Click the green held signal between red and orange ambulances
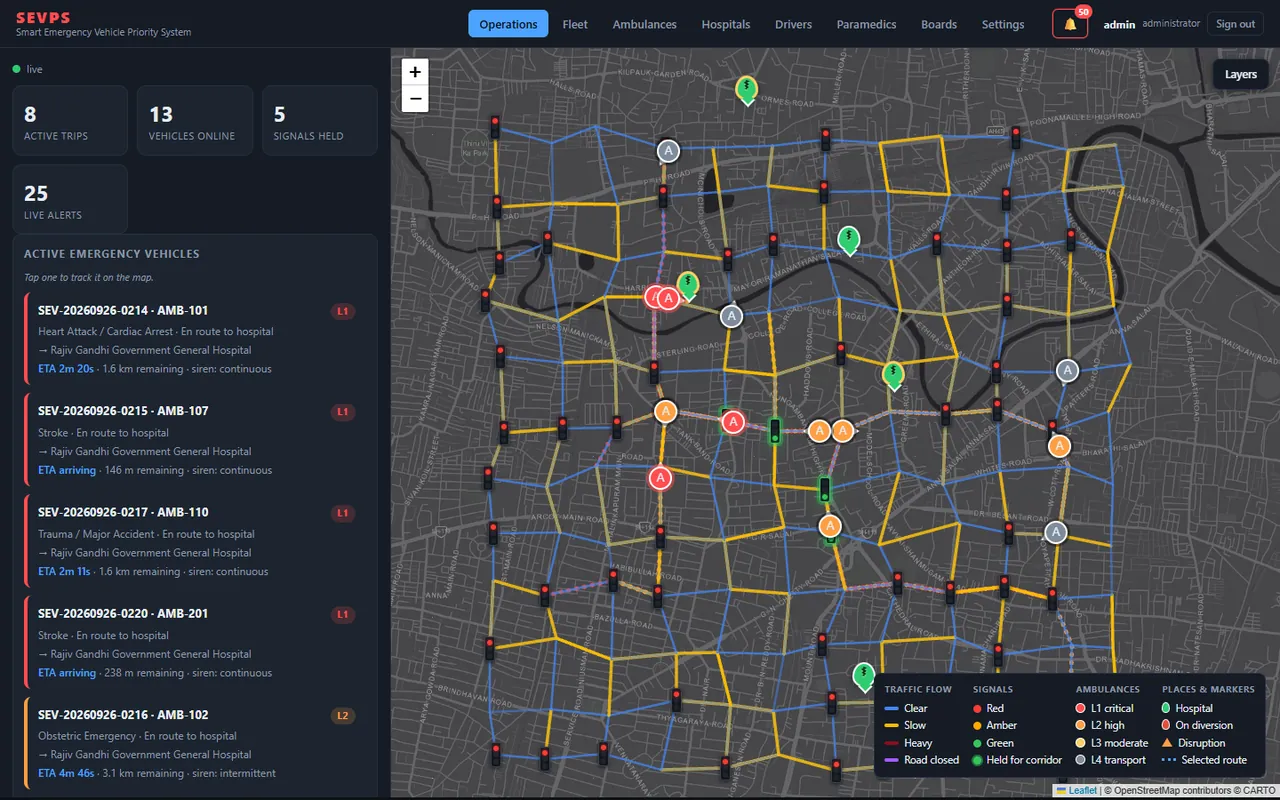 775,431
